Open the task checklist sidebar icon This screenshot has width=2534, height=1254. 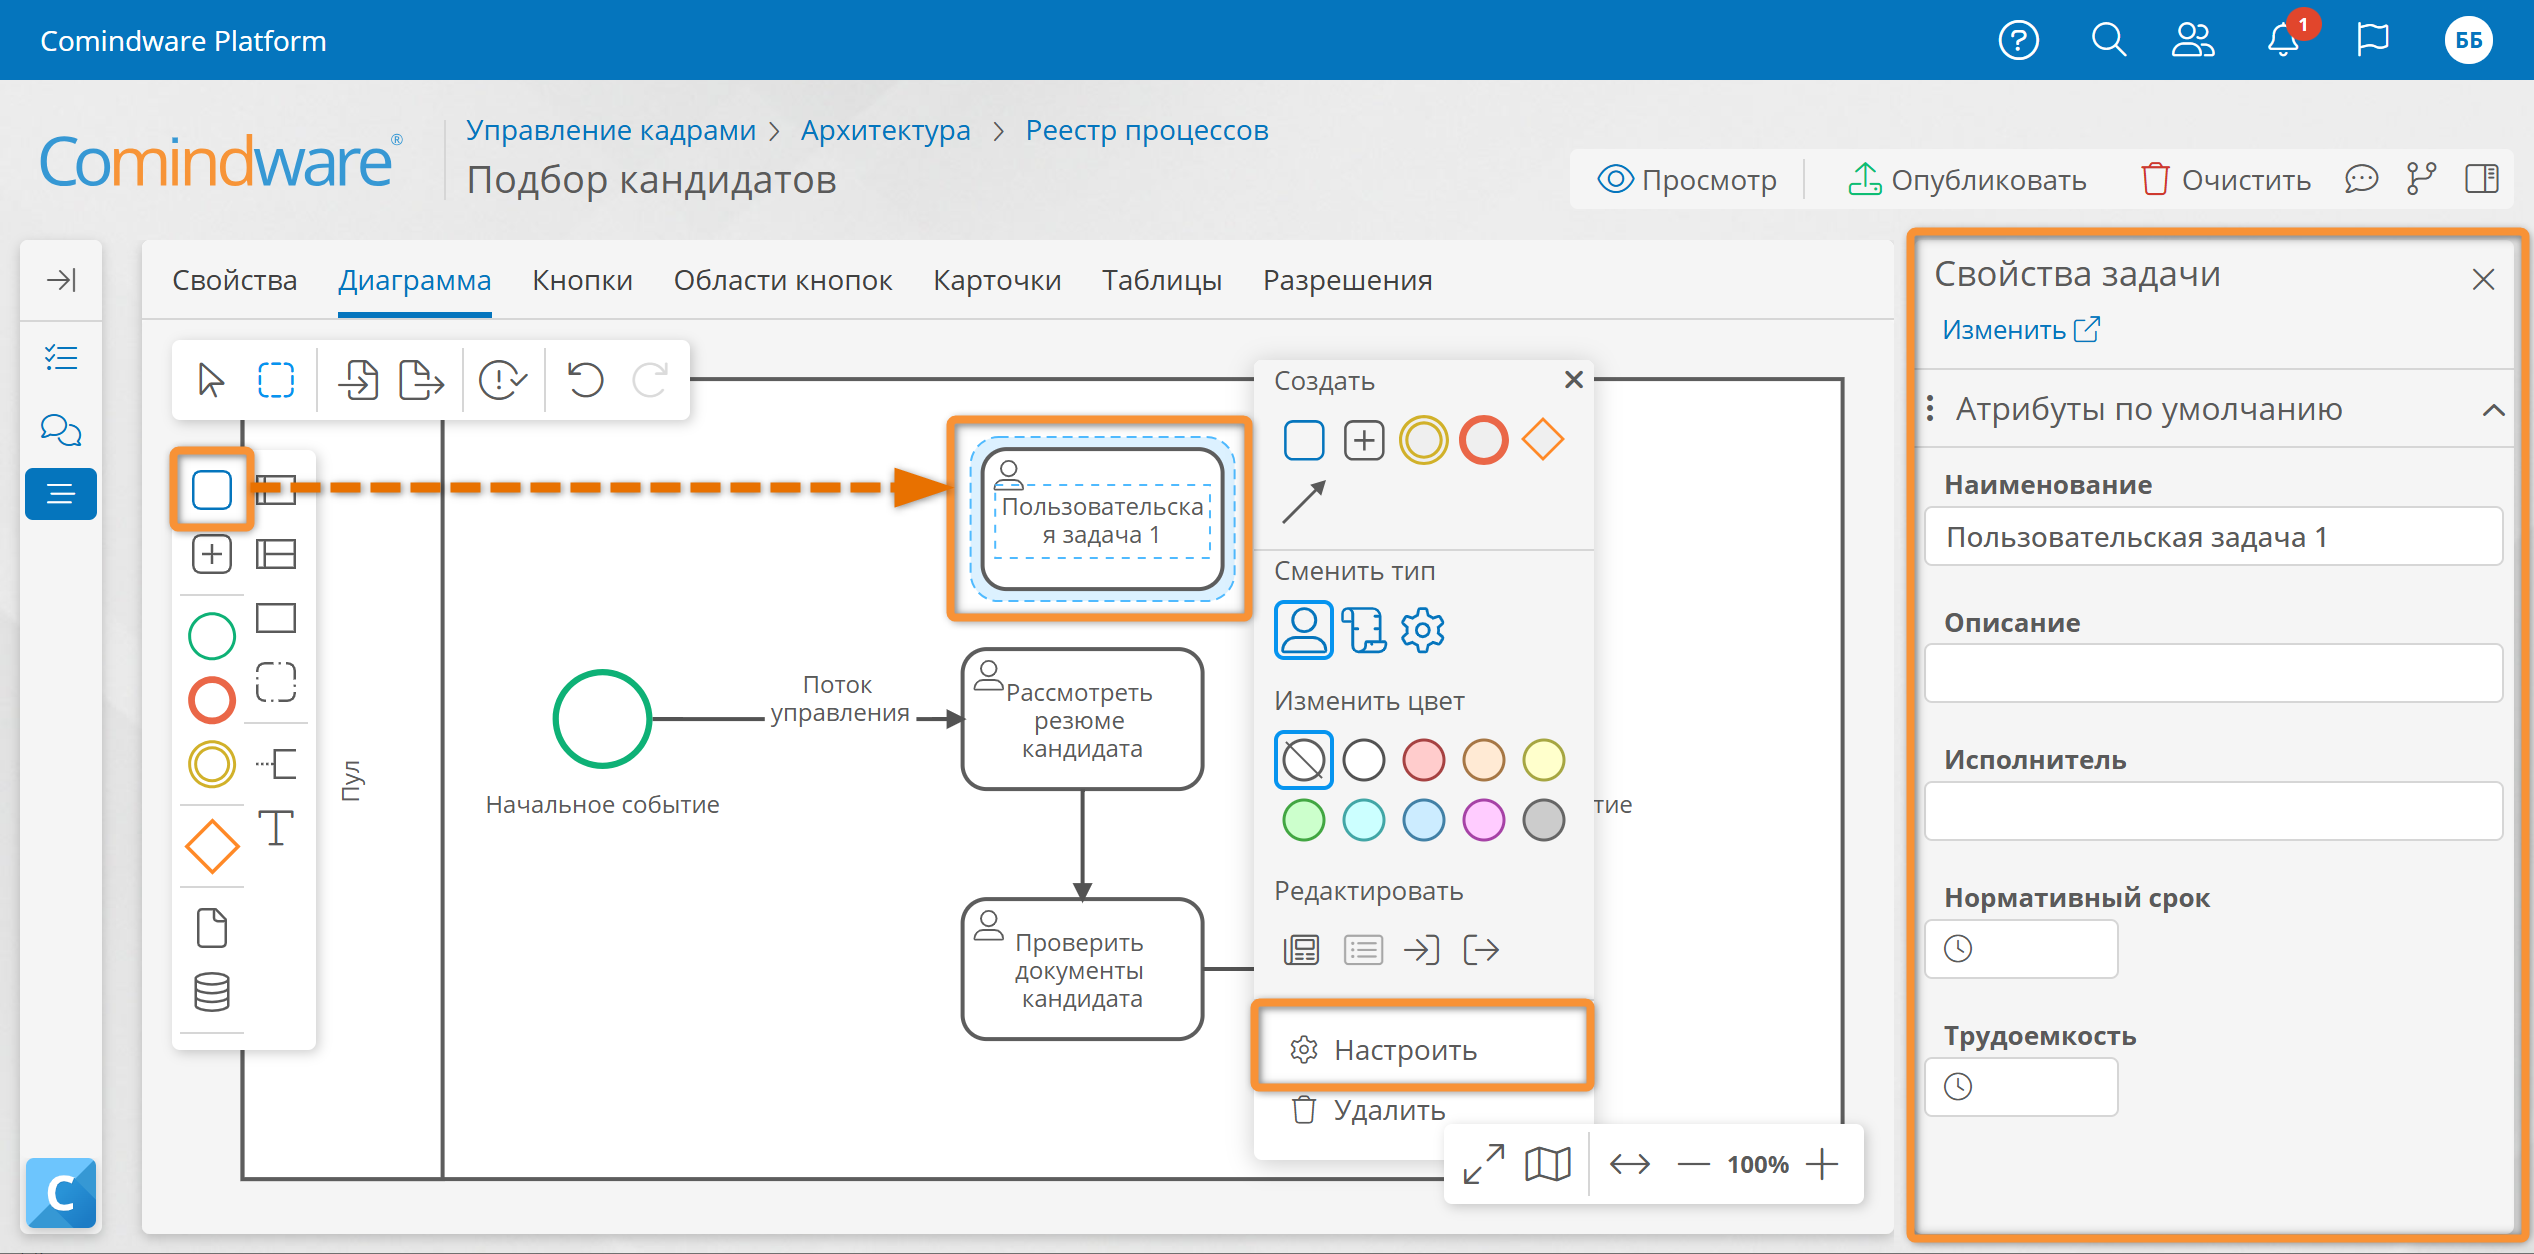click(x=61, y=357)
